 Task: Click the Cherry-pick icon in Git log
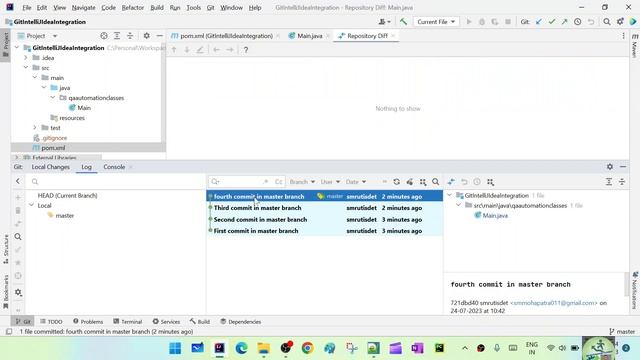409,182
